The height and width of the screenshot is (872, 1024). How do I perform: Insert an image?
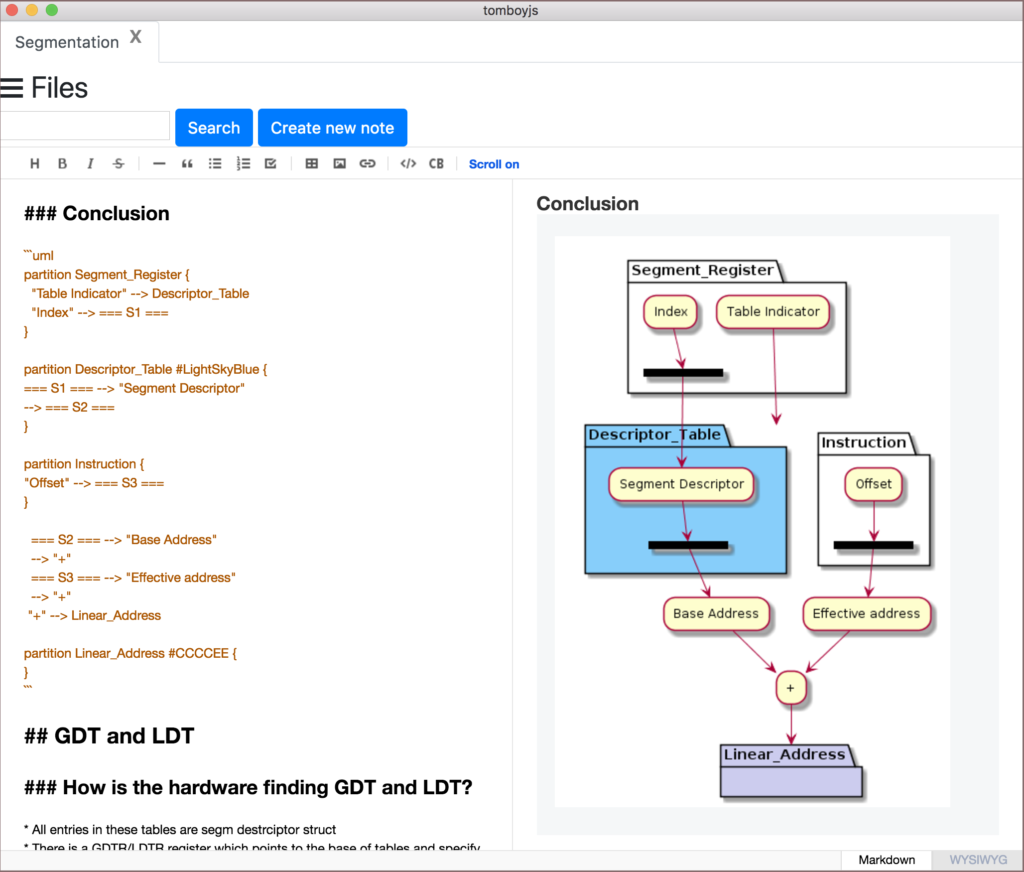[x=340, y=164]
